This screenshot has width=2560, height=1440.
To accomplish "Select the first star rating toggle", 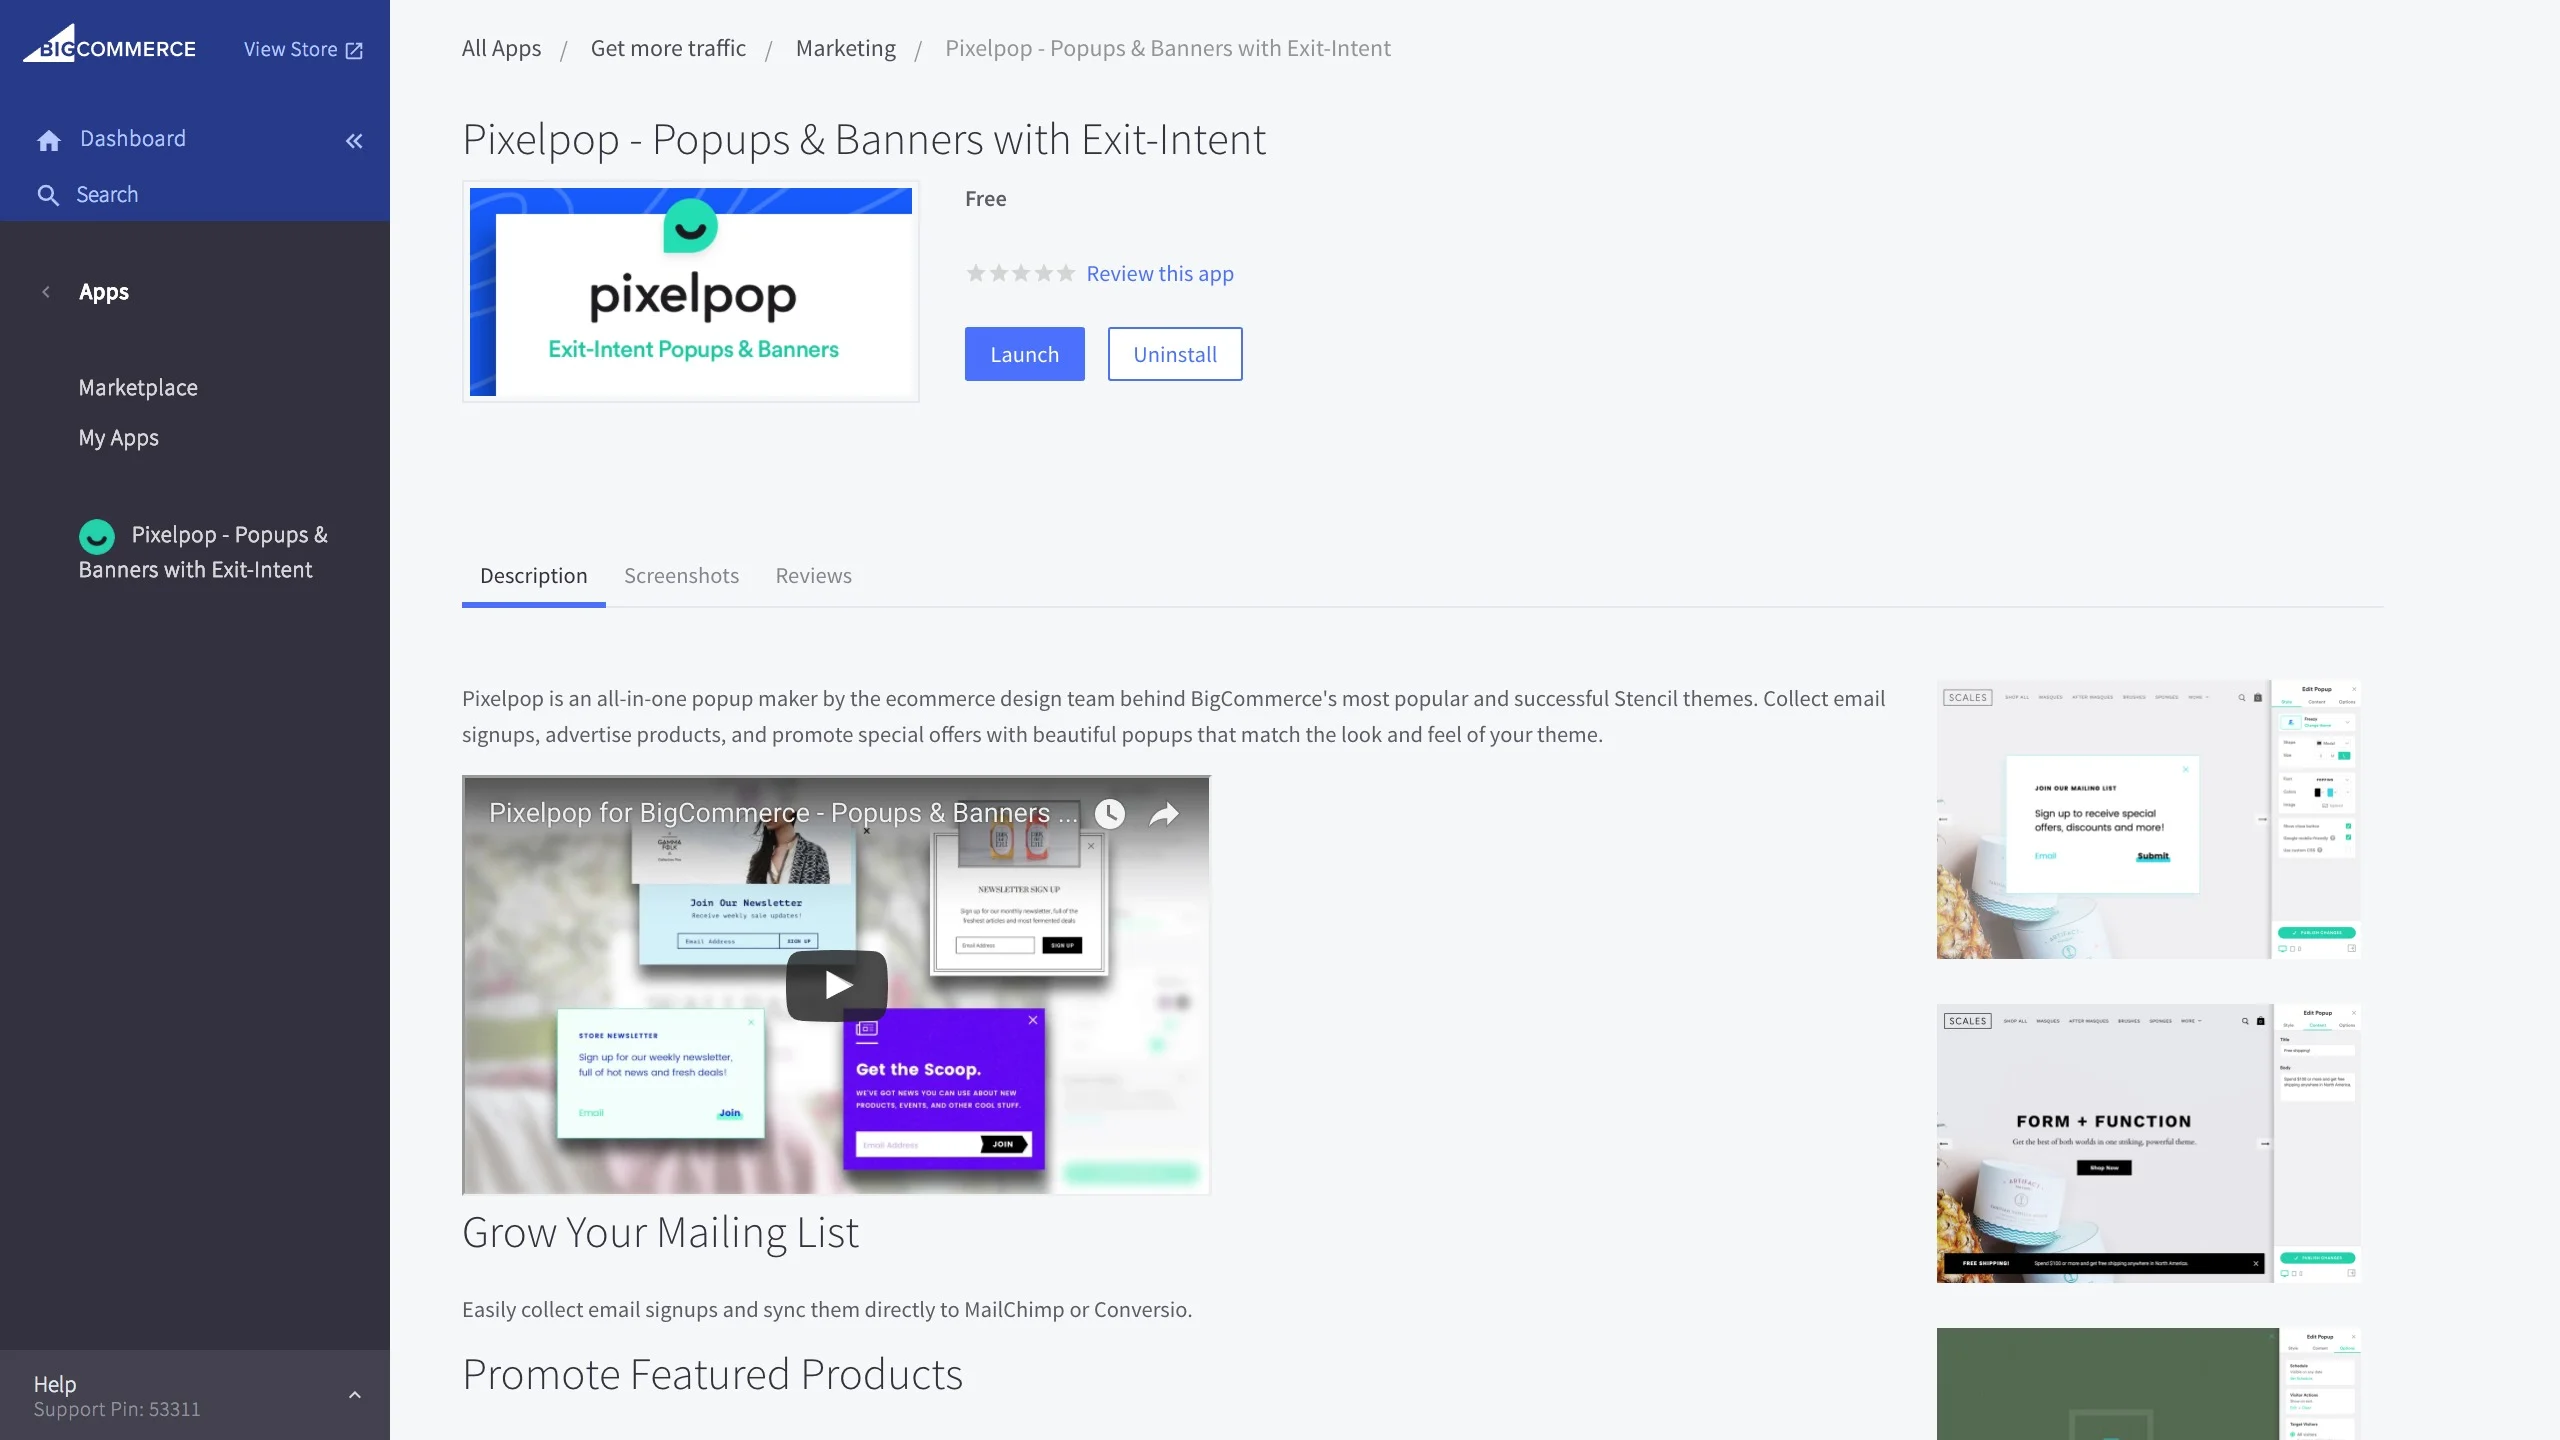I will 974,273.
